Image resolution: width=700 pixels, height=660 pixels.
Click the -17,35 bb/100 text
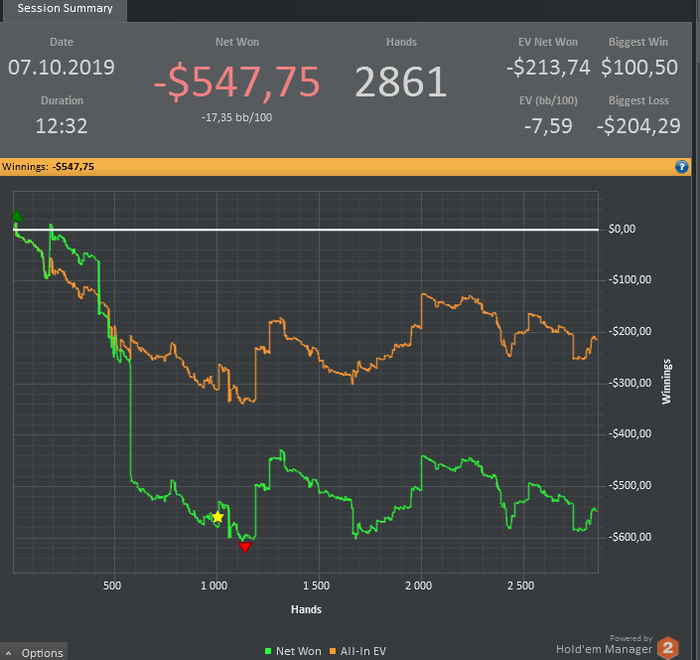[x=237, y=117]
